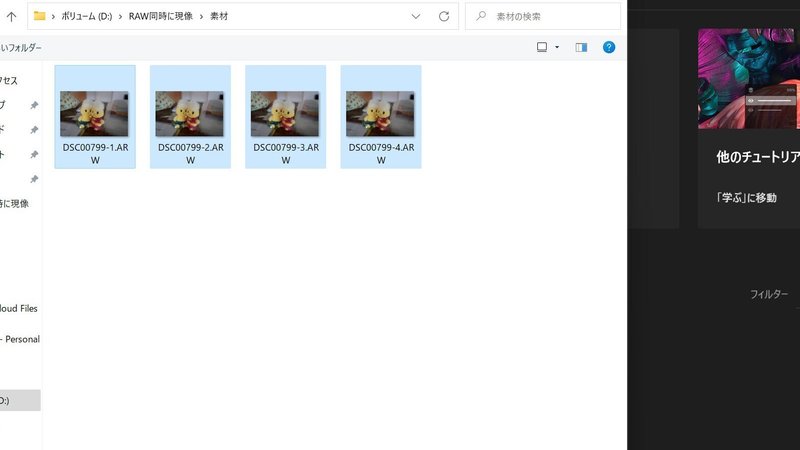Select thumbnail of DSC00799-1.ARW
The width and height of the screenshot is (800, 450).
pyautogui.click(x=94, y=114)
